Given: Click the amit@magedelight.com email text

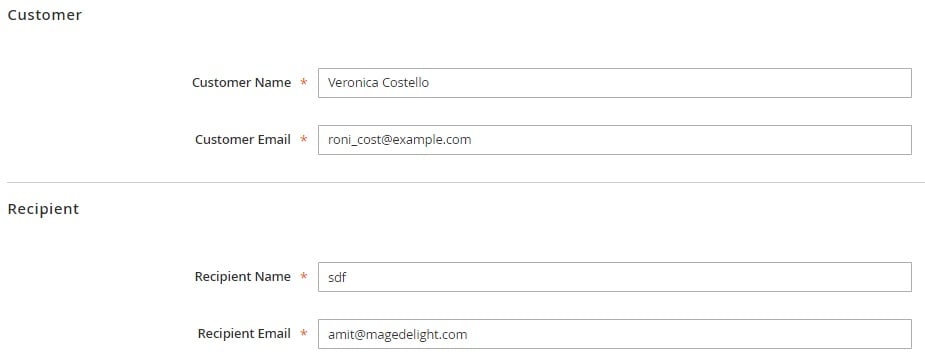Looking at the screenshot, I should point(398,335).
